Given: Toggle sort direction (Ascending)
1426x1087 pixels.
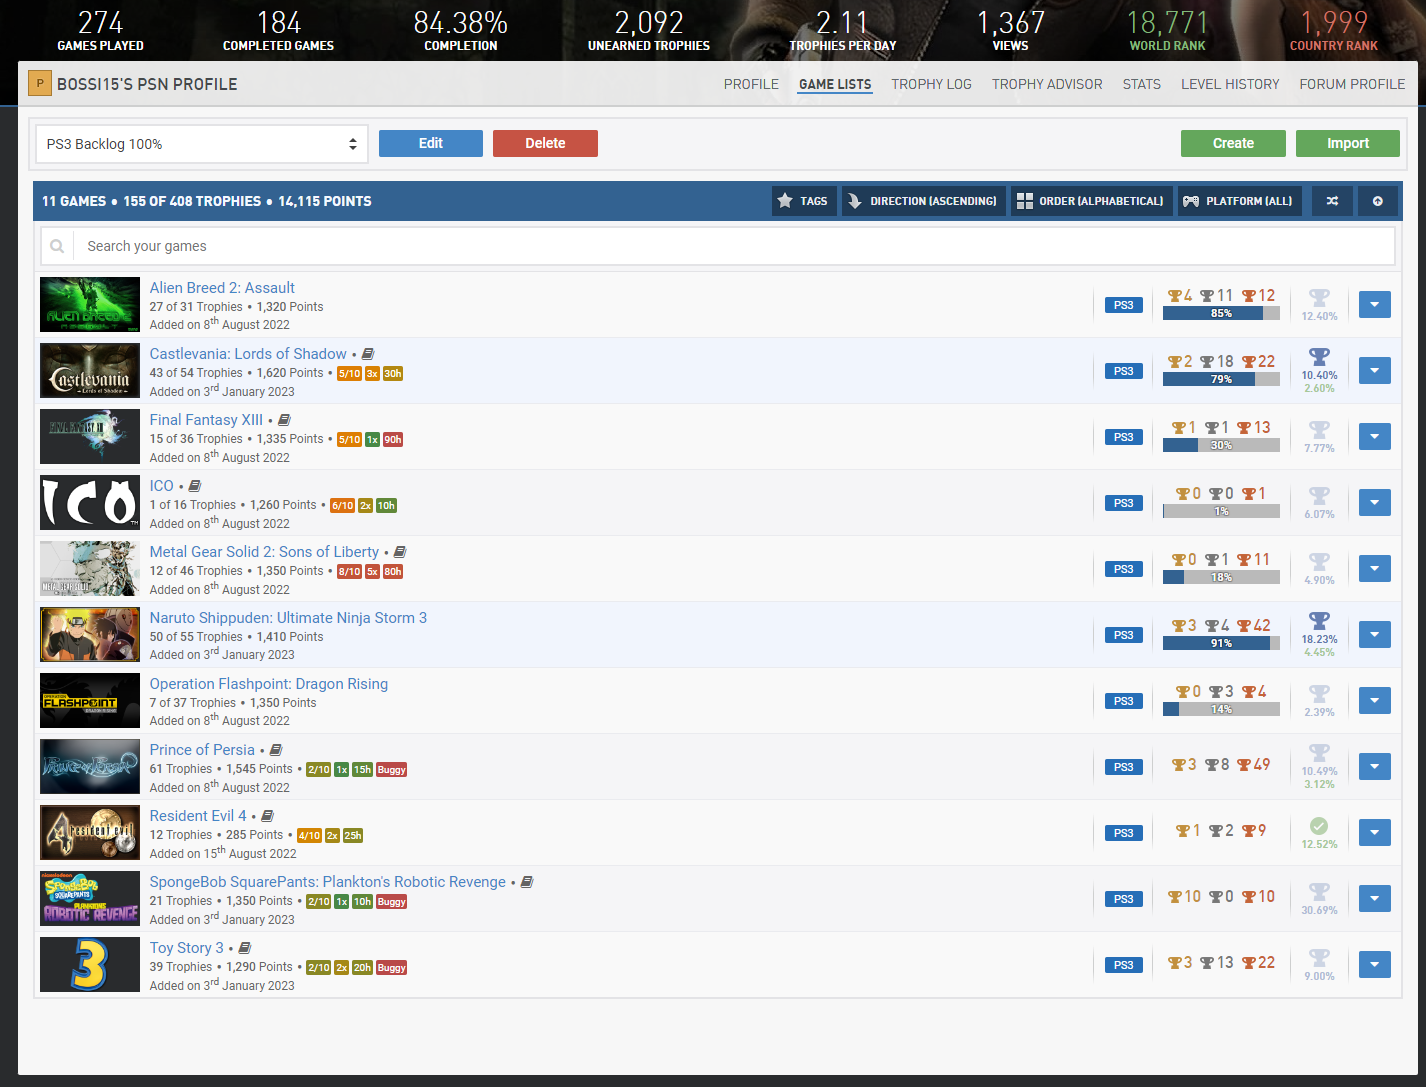Looking at the screenshot, I should pos(923,201).
